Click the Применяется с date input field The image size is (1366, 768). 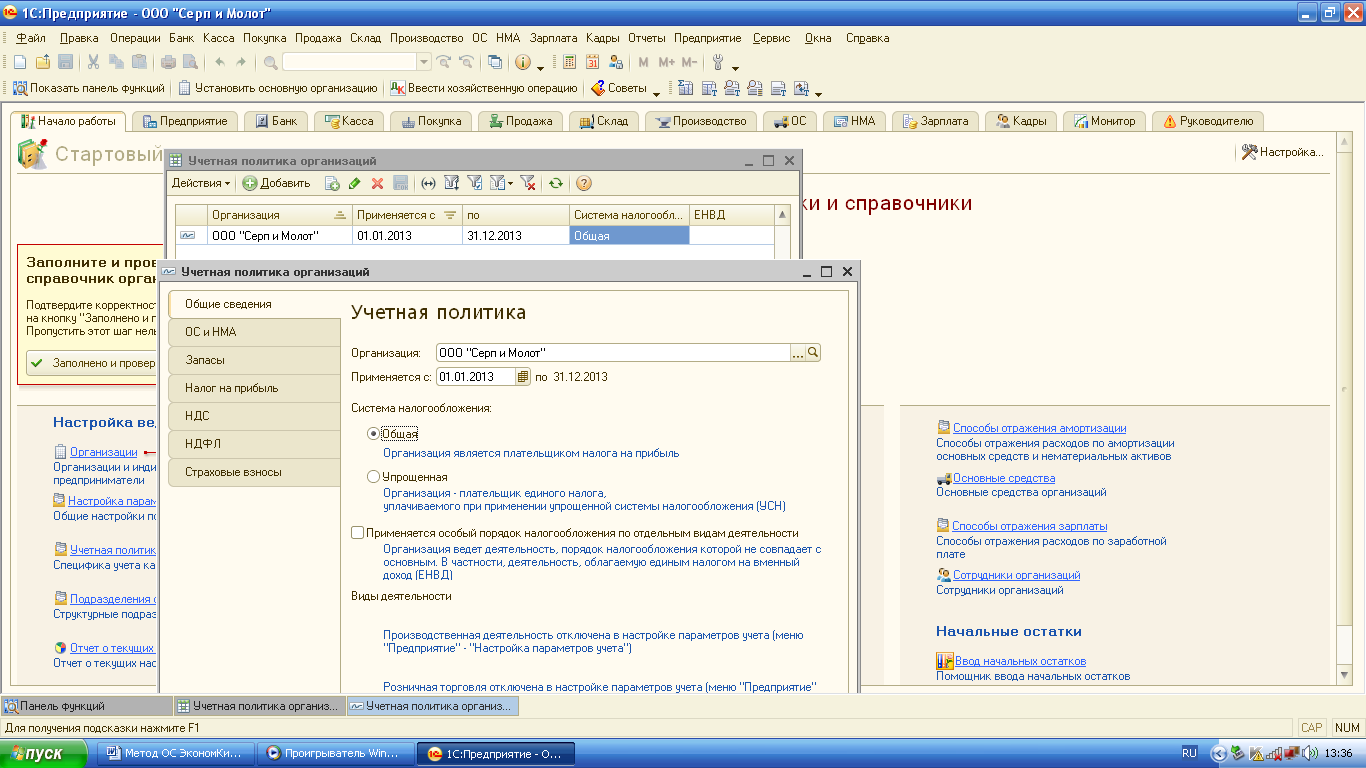click(476, 377)
